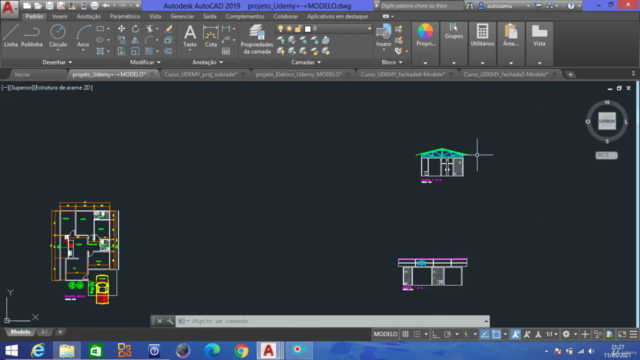Expand the Camadas panel
640x360 pixels.
point(306,62)
